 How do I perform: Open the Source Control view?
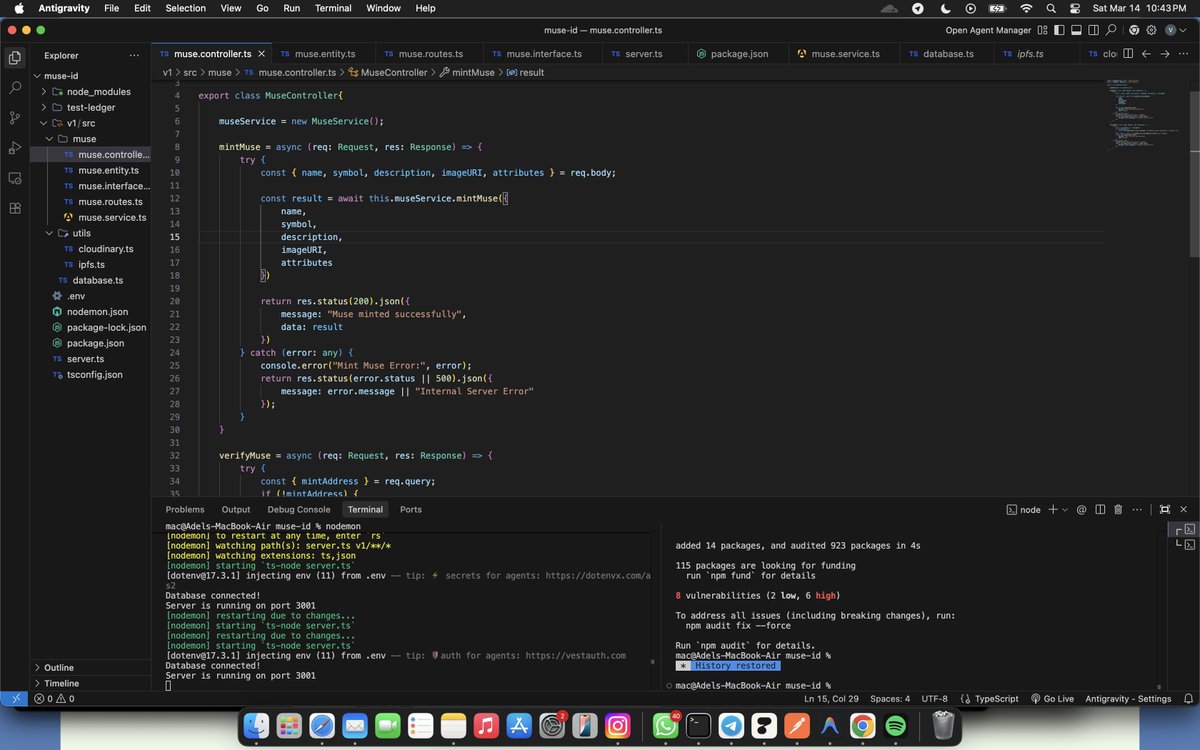click(15, 118)
